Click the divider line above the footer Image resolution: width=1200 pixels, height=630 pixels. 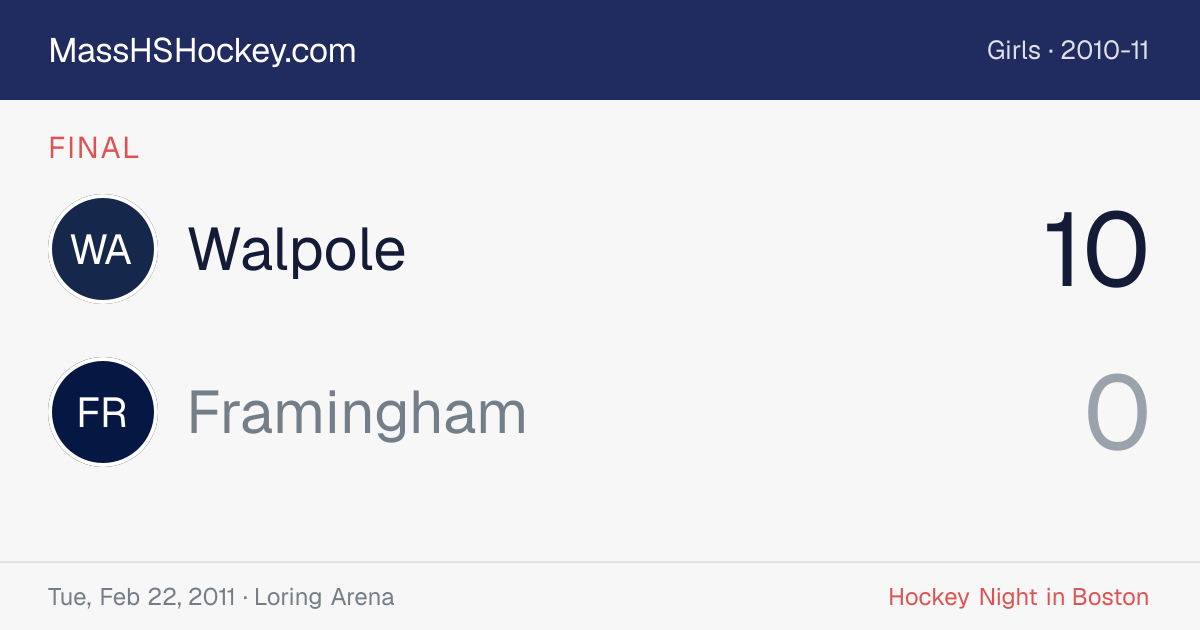coord(600,562)
